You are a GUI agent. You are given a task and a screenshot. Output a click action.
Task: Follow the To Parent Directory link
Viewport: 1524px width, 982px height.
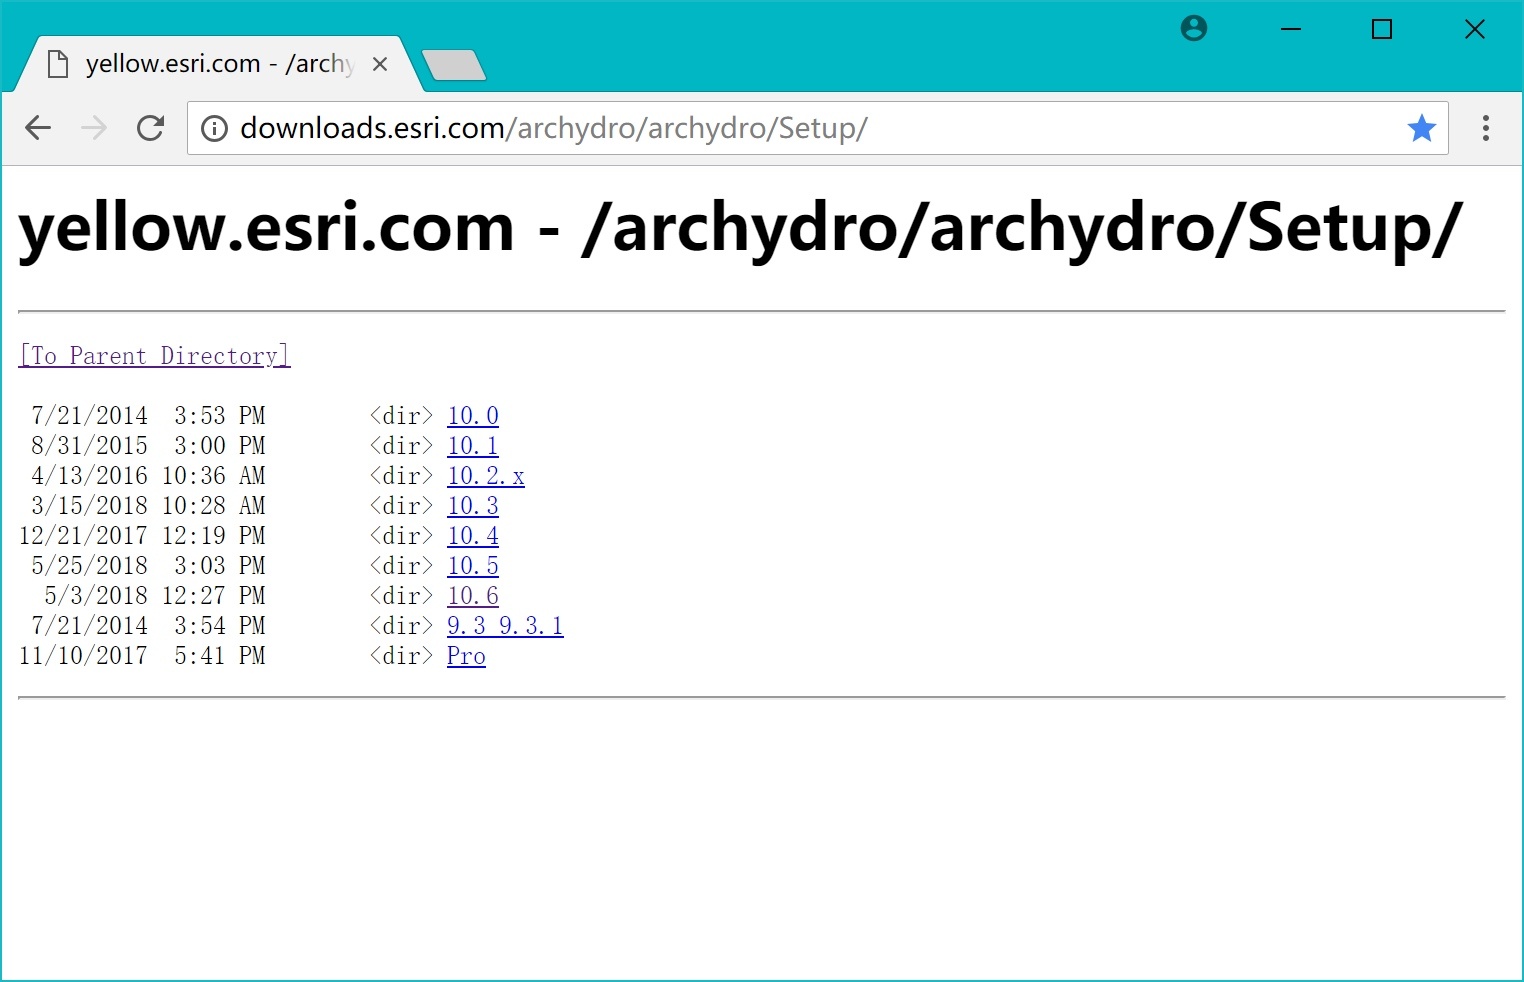[154, 355]
